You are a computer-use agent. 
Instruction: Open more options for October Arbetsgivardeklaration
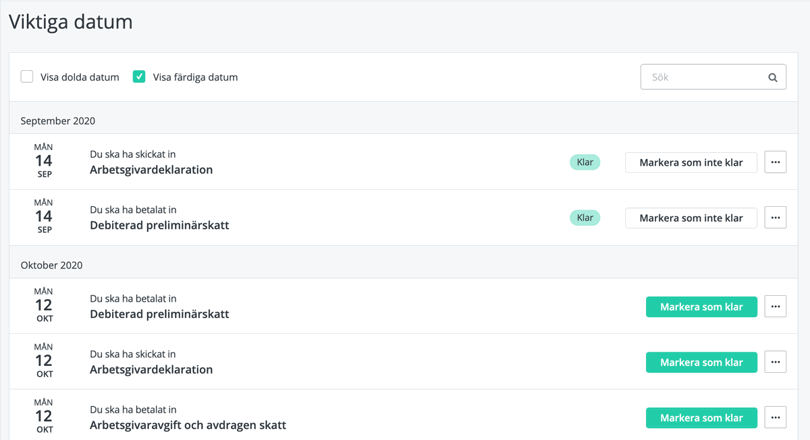(x=775, y=362)
